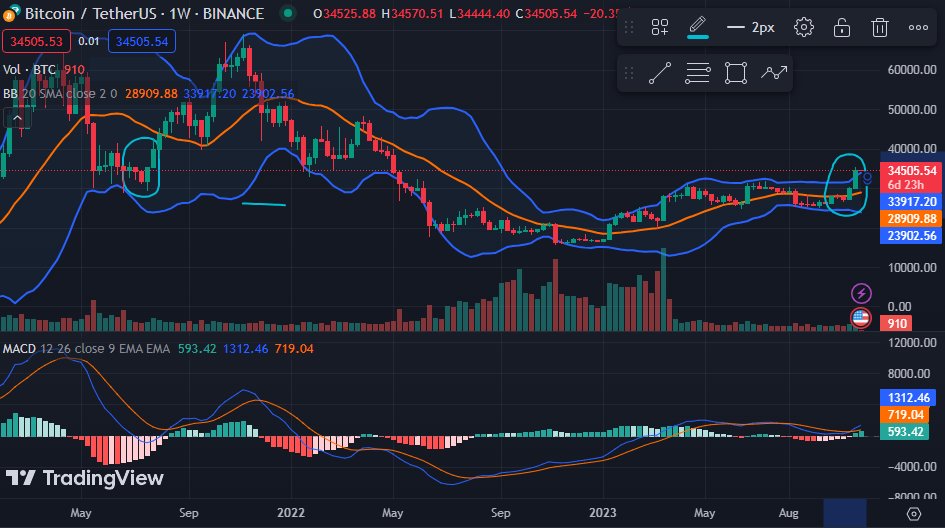Viewport: 945px width, 528px height.
Task: Click the 0.01 spread value
Action: point(89,42)
